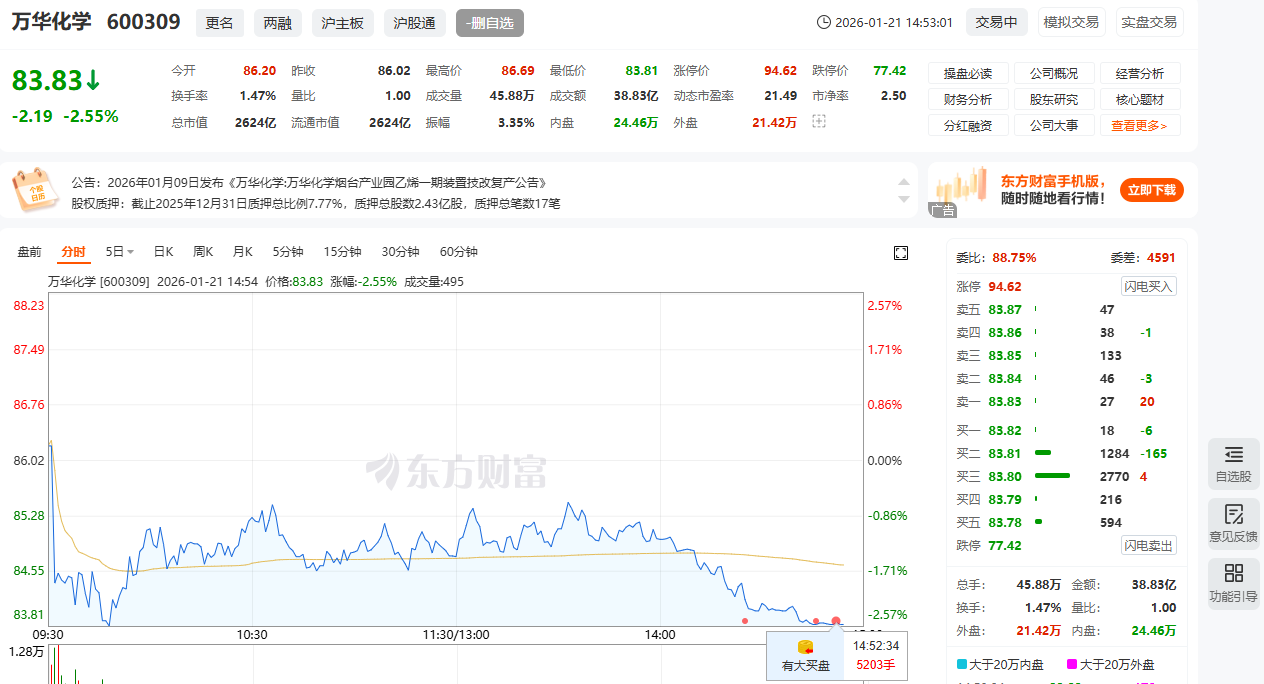Click the 沪主板 tag button
The height and width of the screenshot is (684, 1264).
pyautogui.click(x=343, y=23)
